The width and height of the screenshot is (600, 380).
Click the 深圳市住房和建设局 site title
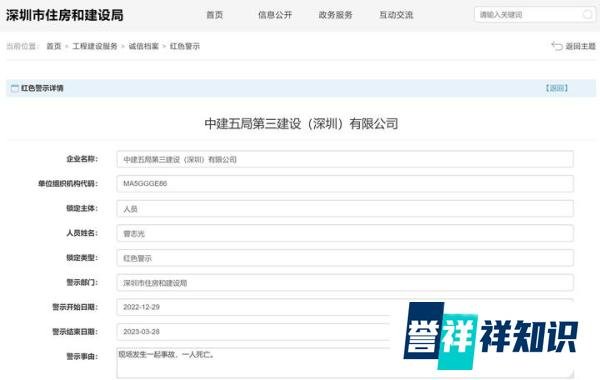point(65,15)
